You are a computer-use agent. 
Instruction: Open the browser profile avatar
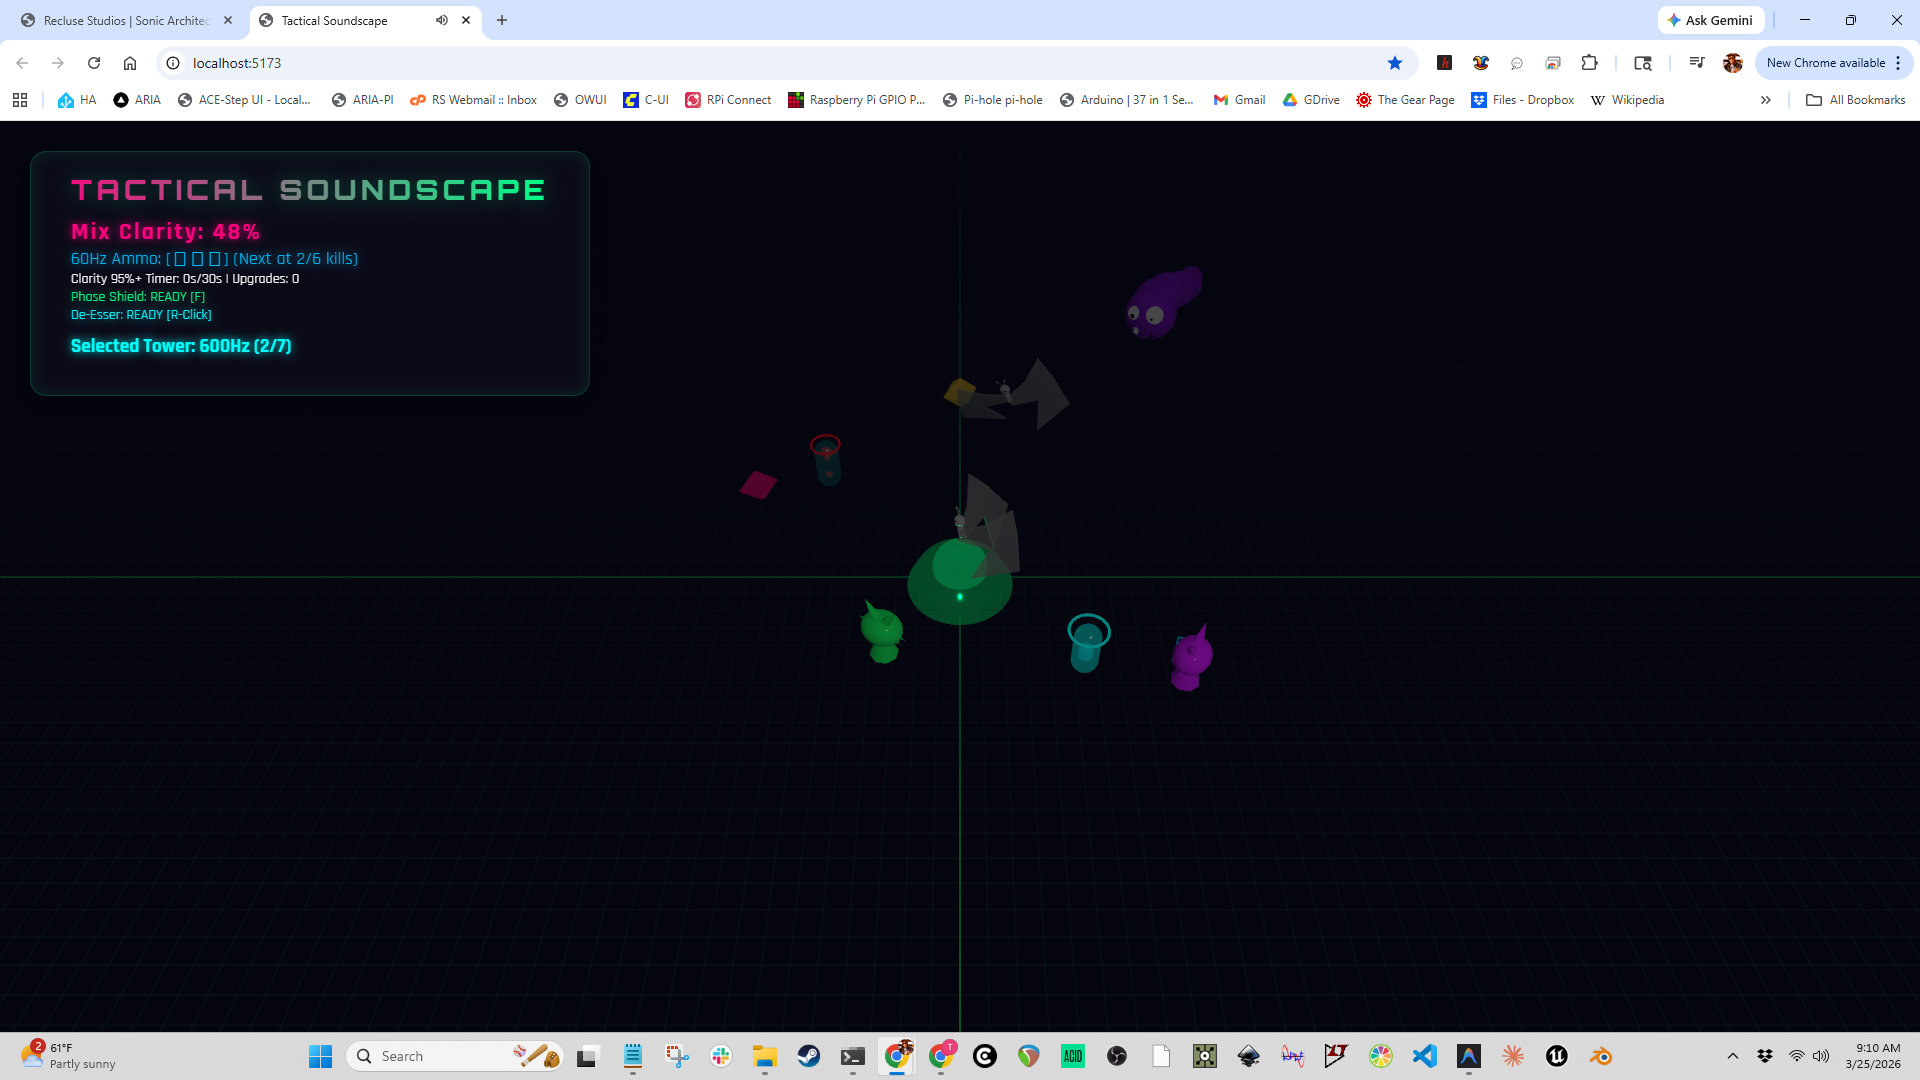[x=1732, y=62]
